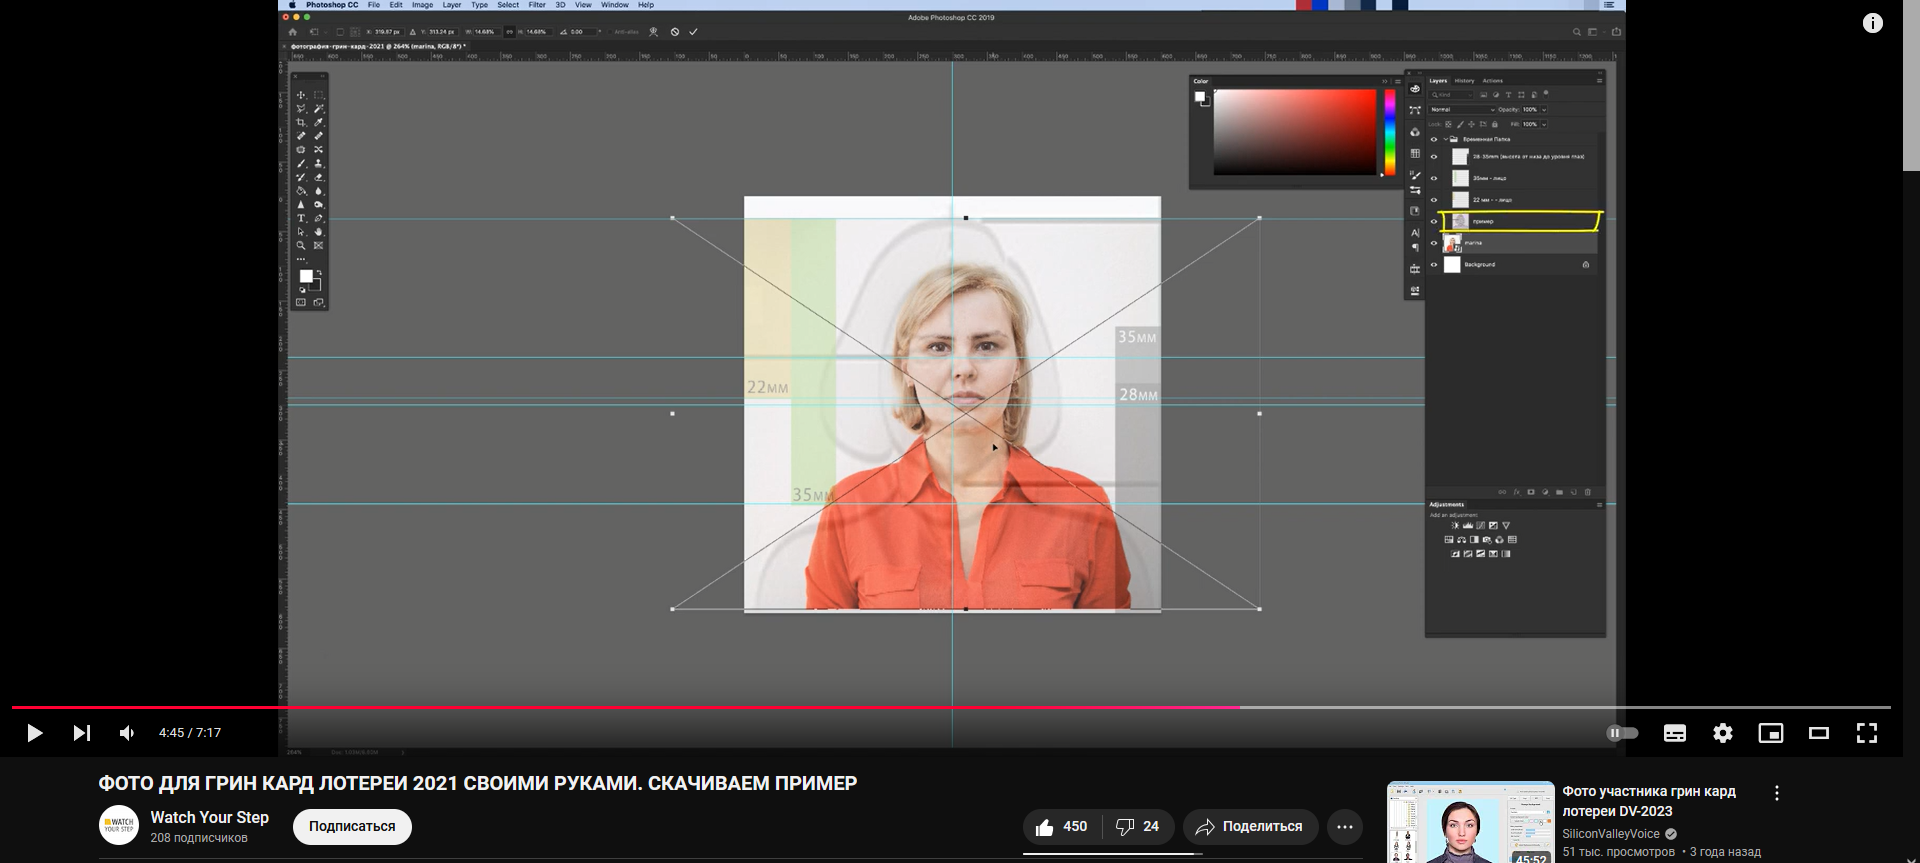The width and height of the screenshot is (1920, 863).
Task: Select the Clone Stamp tool
Action: pos(319,163)
